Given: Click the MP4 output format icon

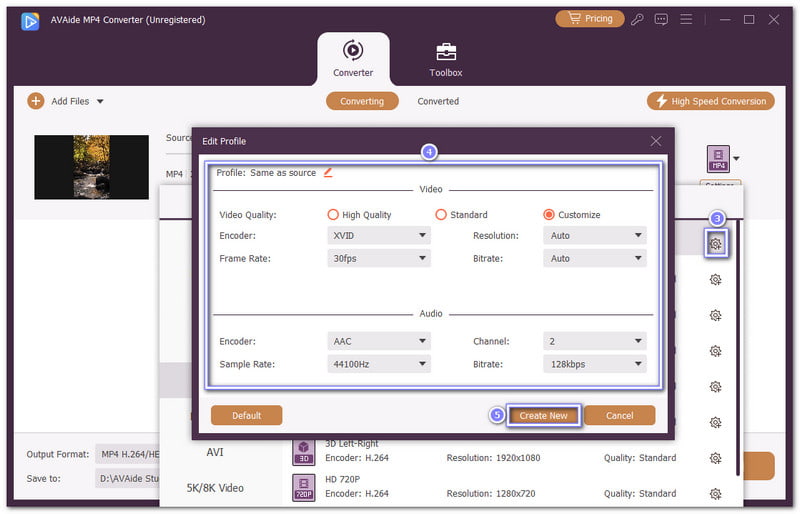Looking at the screenshot, I should pos(718,158).
